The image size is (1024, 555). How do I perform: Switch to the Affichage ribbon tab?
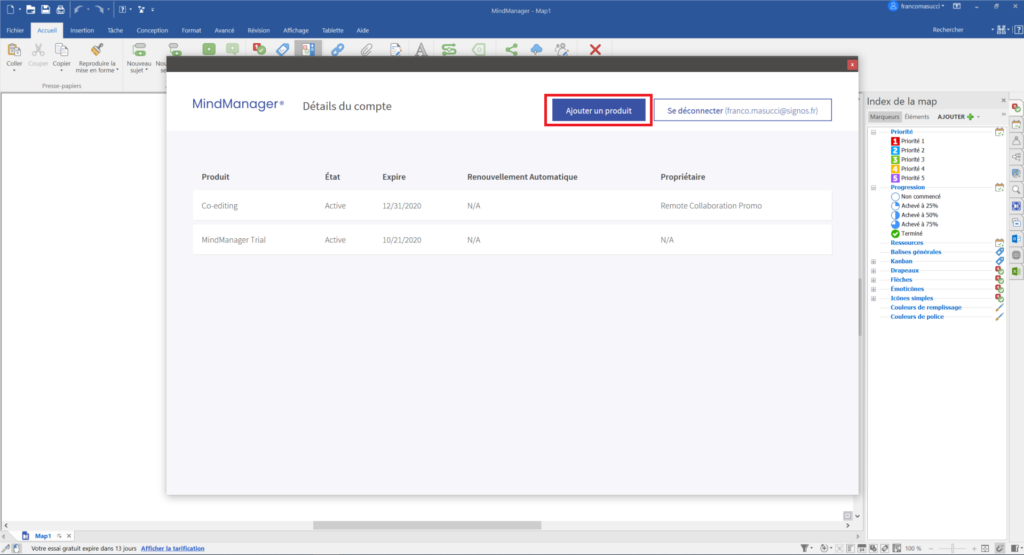pos(296,30)
